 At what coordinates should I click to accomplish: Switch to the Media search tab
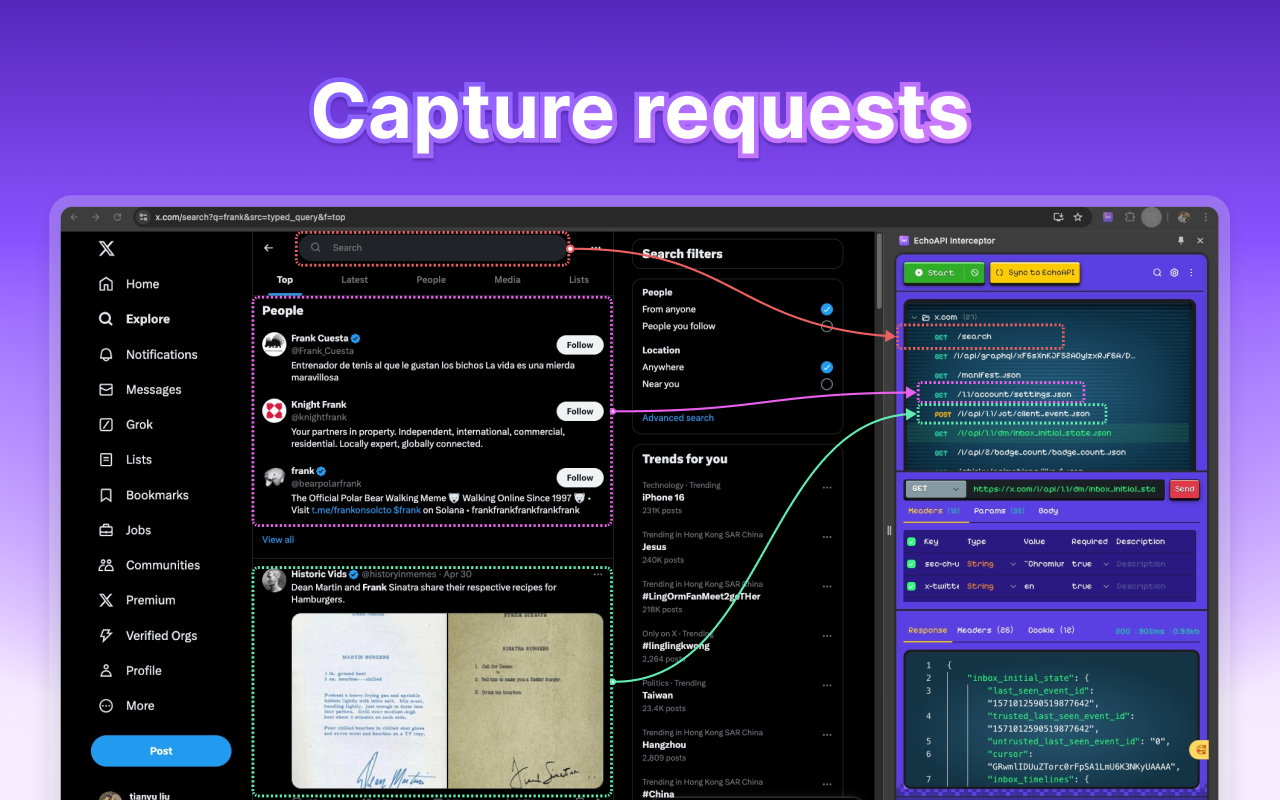[507, 280]
